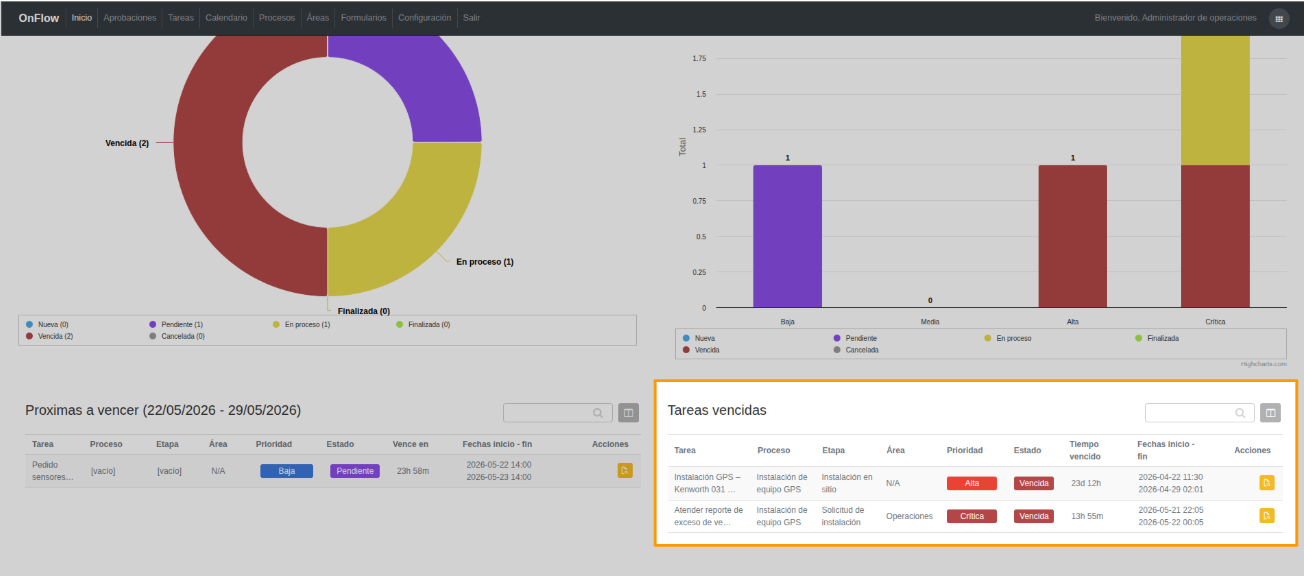Viewport: 1304px width, 576px height.
Task: Focus the Tareas vencidas search field
Action: click(x=1199, y=413)
